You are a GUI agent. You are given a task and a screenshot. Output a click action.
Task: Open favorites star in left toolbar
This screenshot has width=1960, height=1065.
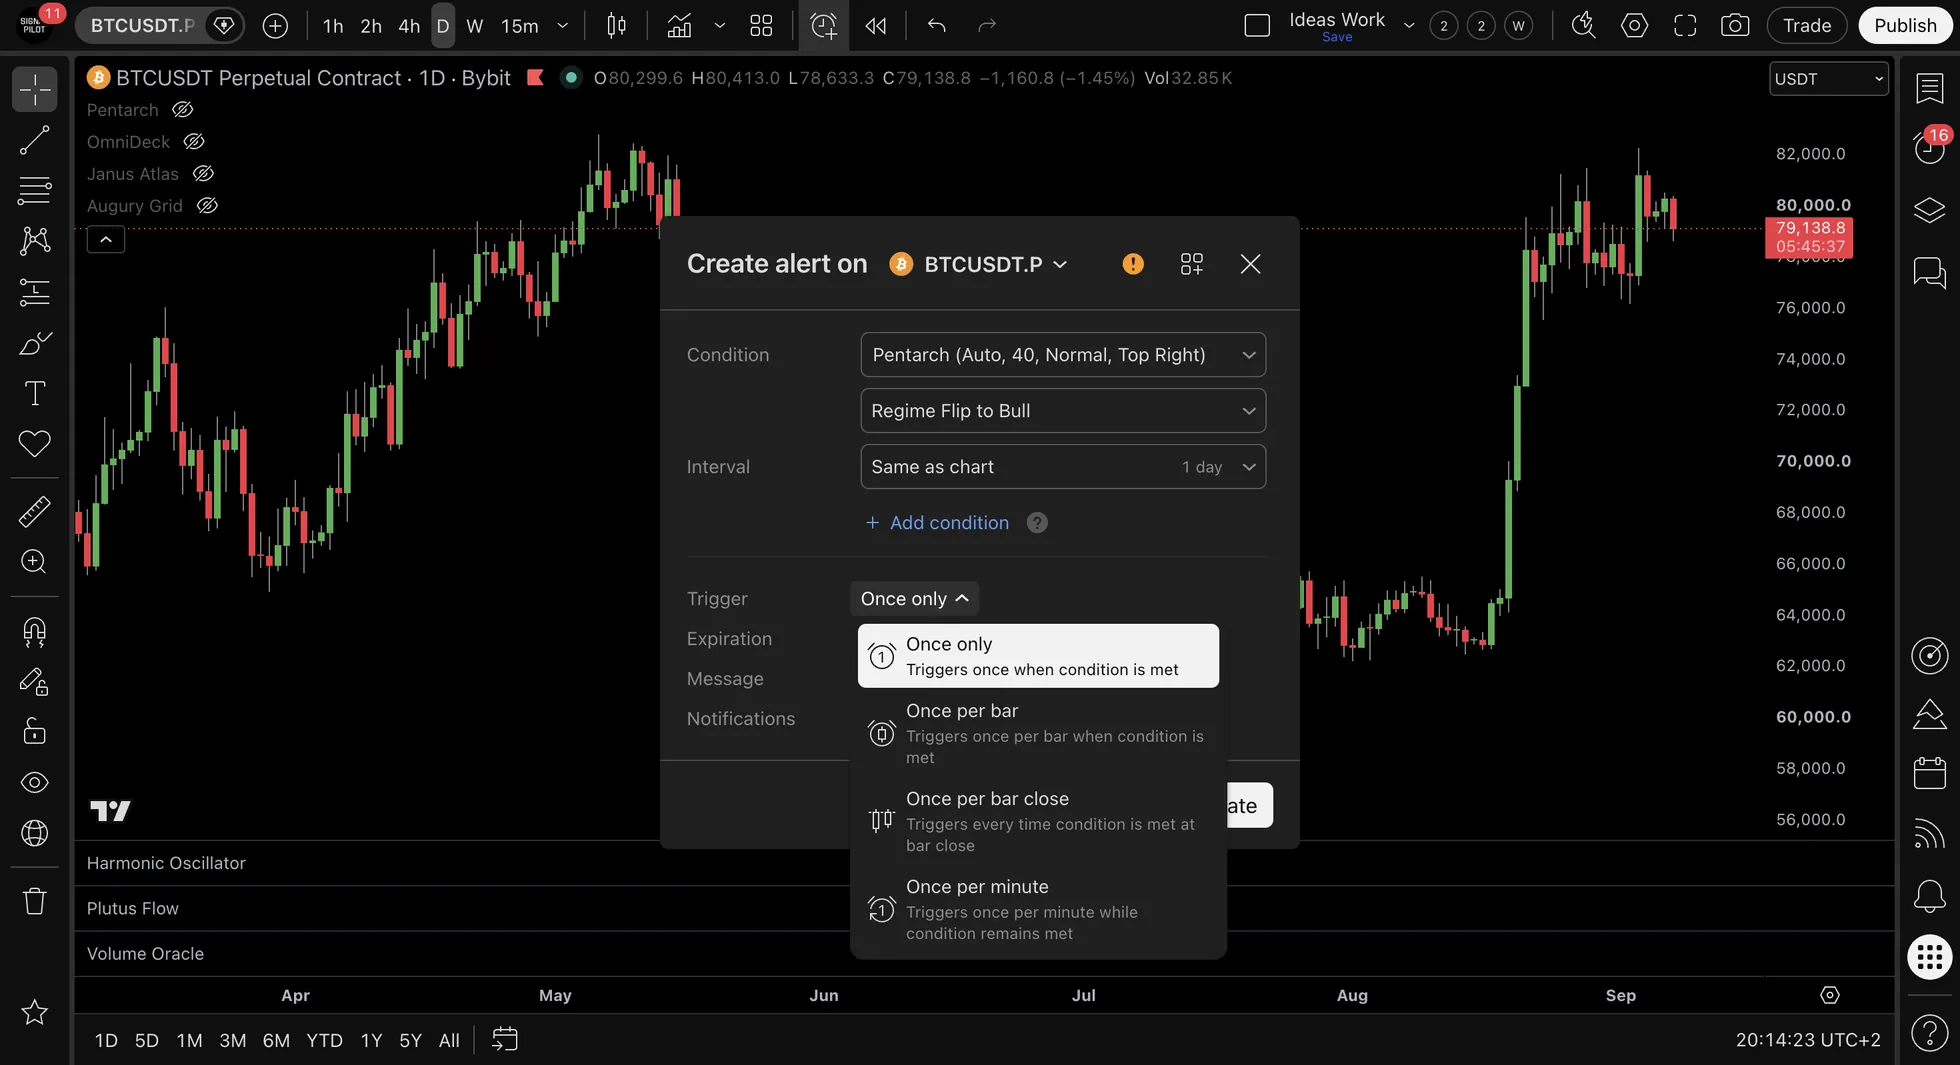34,1012
